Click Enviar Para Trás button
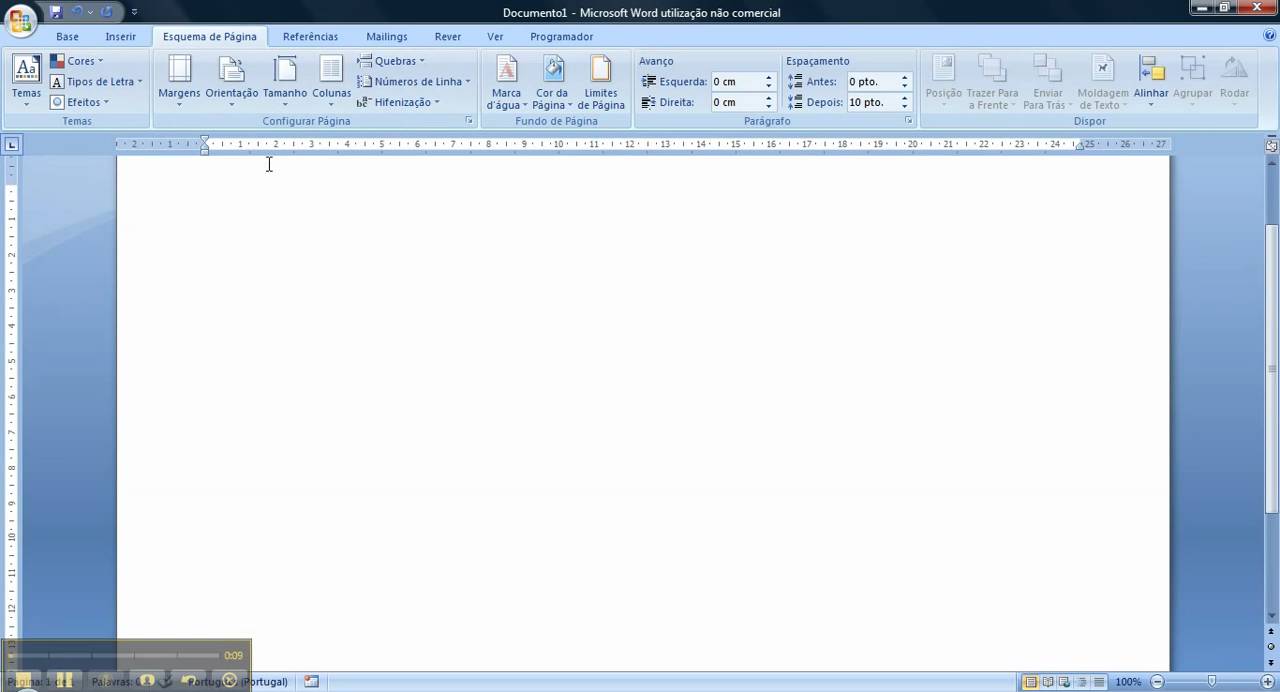This screenshot has width=1280, height=692. [x=1047, y=82]
